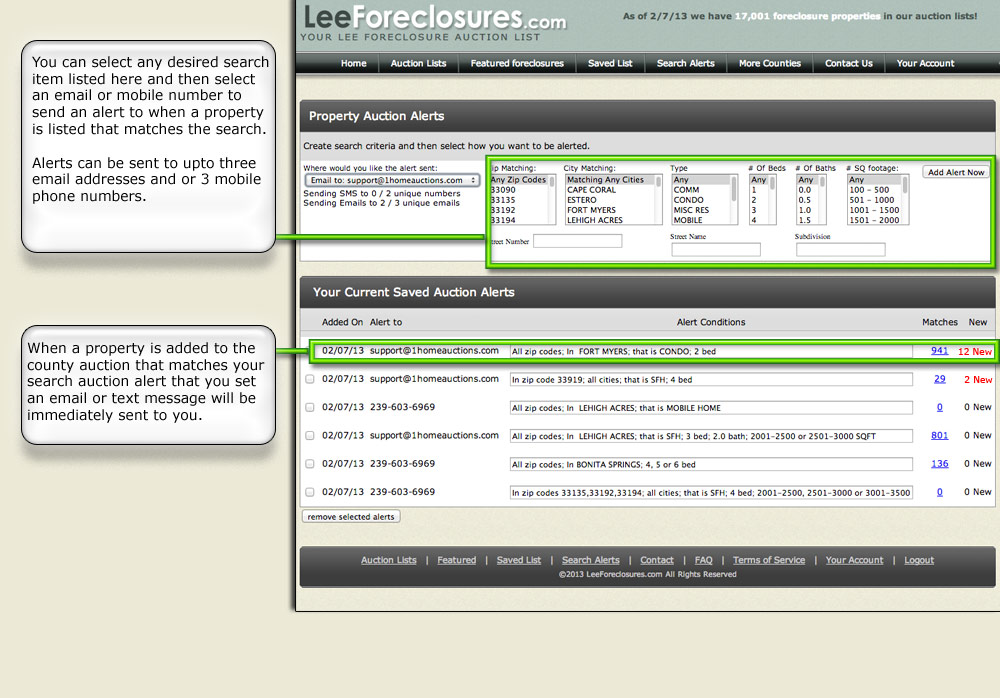Pick 3 in the # Of Beds list
The width and height of the screenshot is (1000, 698).
point(754,210)
